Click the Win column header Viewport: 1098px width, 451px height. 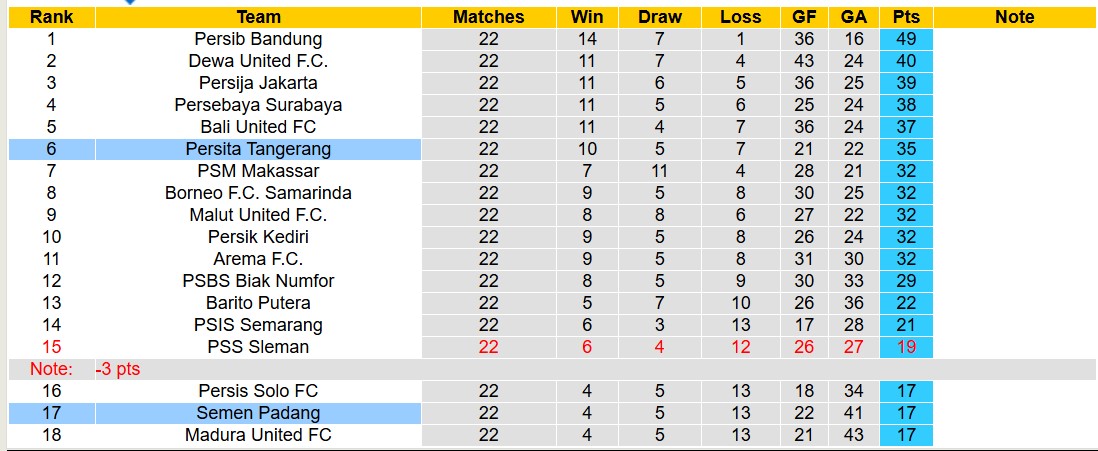(586, 17)
